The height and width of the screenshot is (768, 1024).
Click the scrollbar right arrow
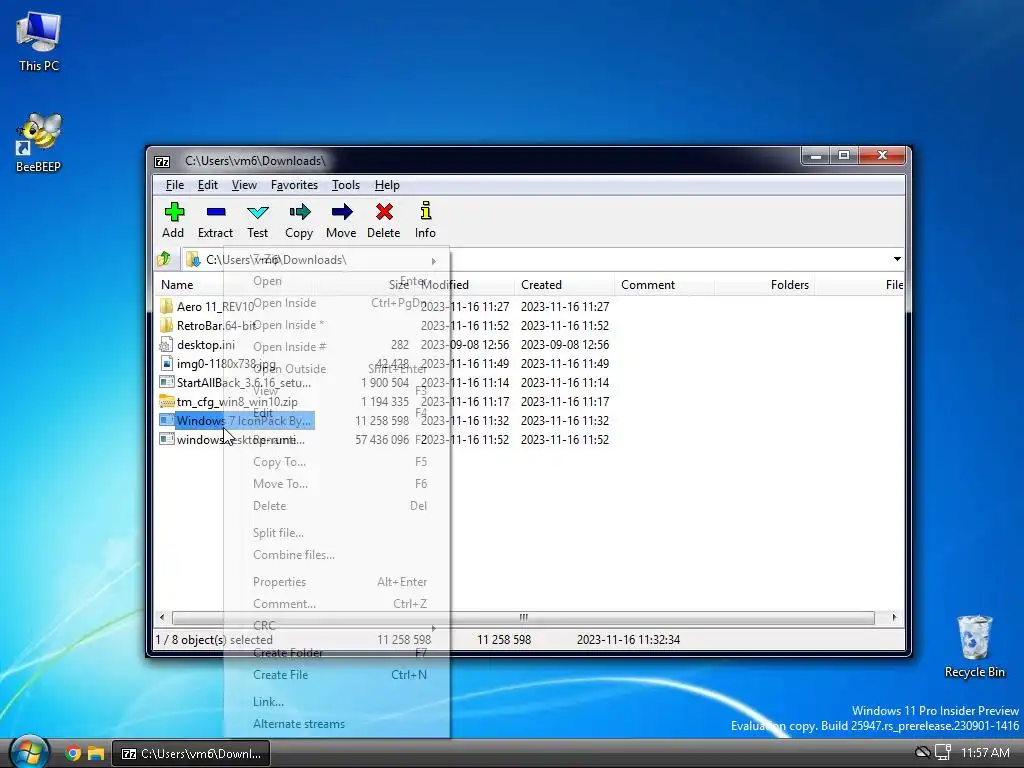tap(894, 618)
